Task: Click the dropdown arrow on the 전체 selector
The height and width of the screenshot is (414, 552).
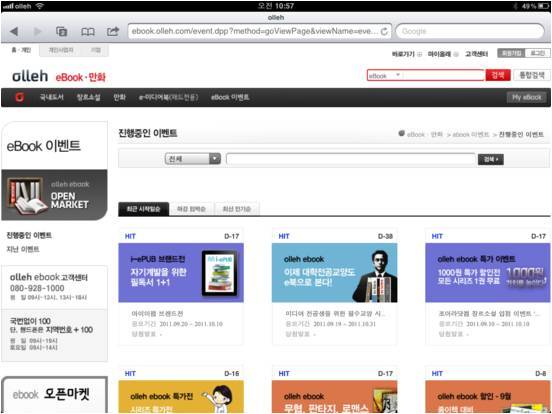Action: pyautogui.click(x=215, y=159)
